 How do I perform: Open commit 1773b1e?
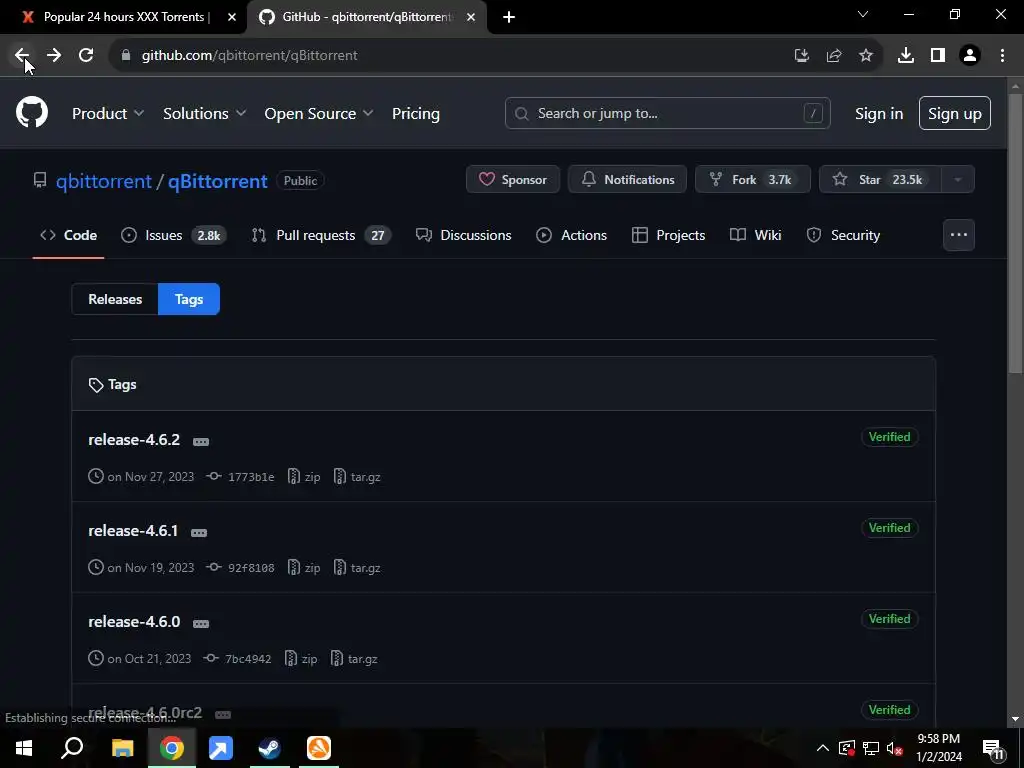251,477
